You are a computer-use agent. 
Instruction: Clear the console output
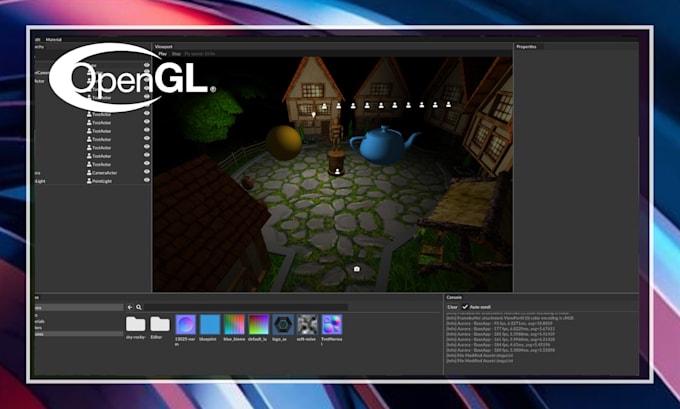(452, 307)
